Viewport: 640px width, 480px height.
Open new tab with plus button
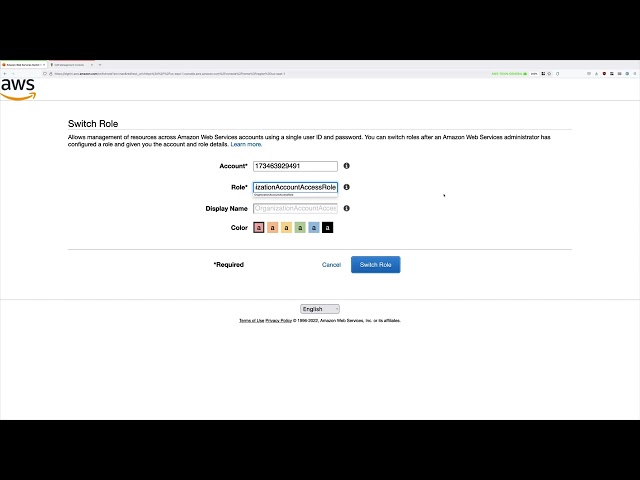[x=100, y=64]
